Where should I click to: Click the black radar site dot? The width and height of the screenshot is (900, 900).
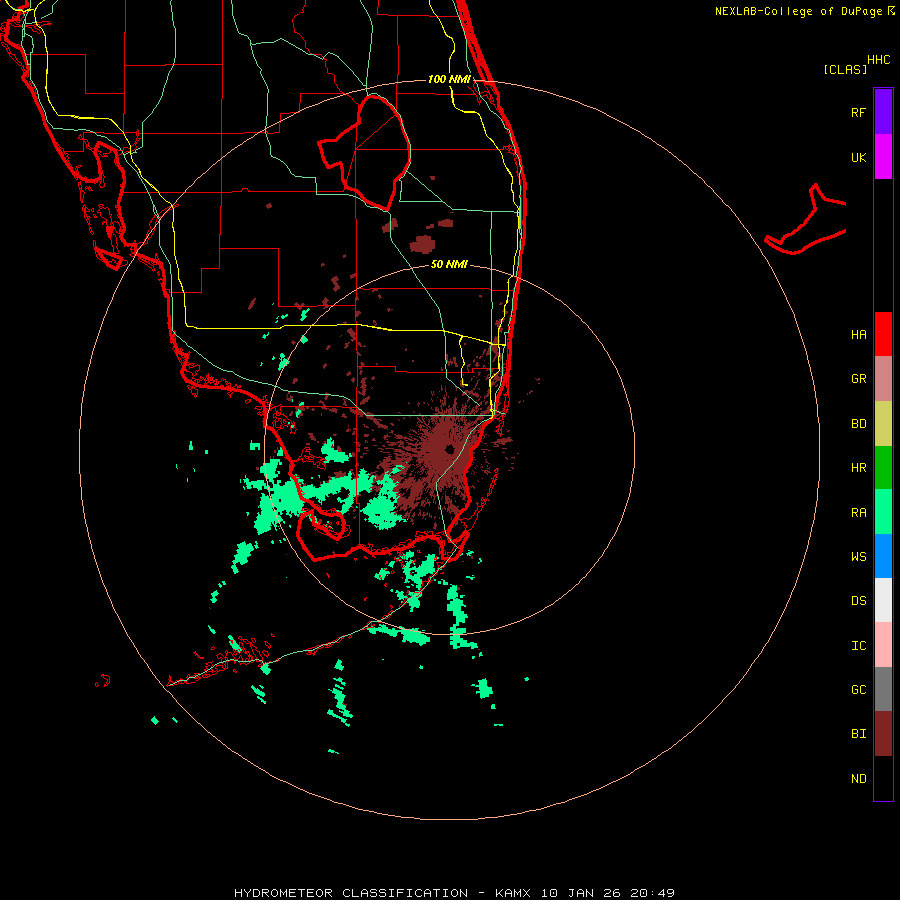coord(449,449)
